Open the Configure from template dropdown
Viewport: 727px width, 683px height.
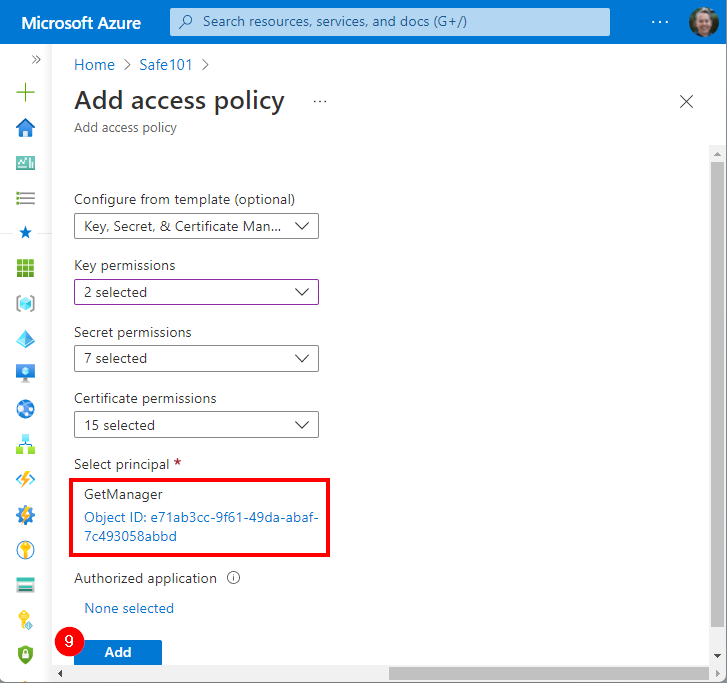(x=196, y=226)
